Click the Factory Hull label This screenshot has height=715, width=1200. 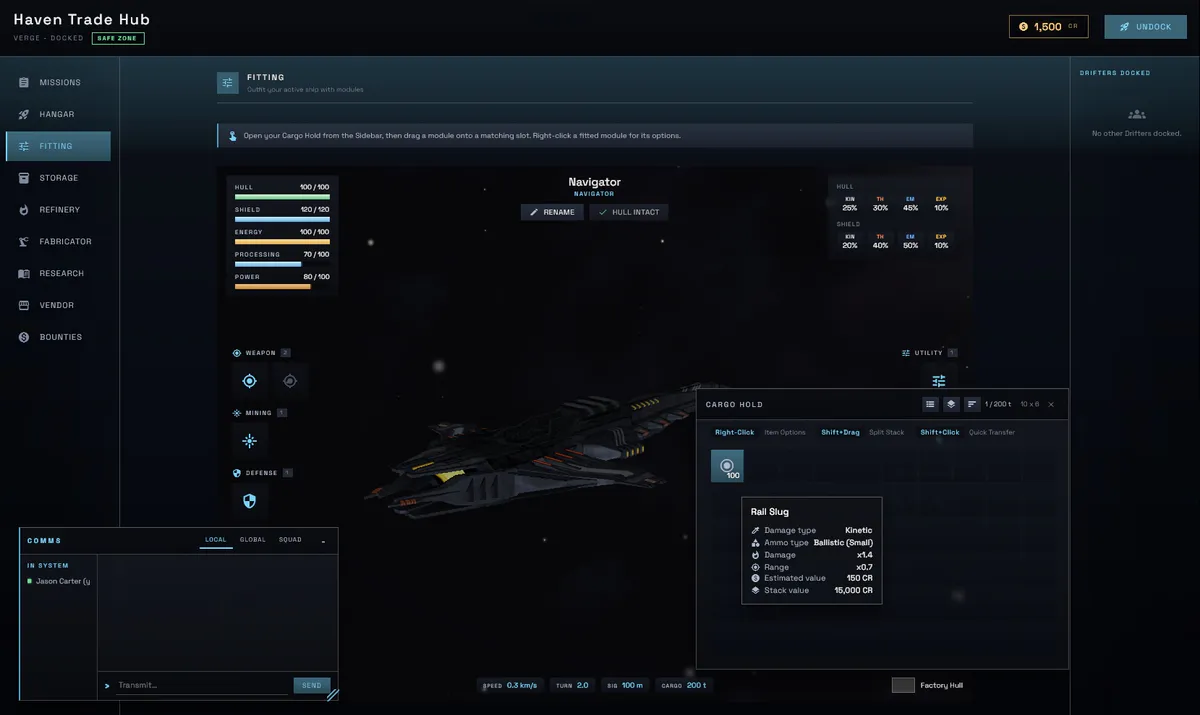point(942,685)
